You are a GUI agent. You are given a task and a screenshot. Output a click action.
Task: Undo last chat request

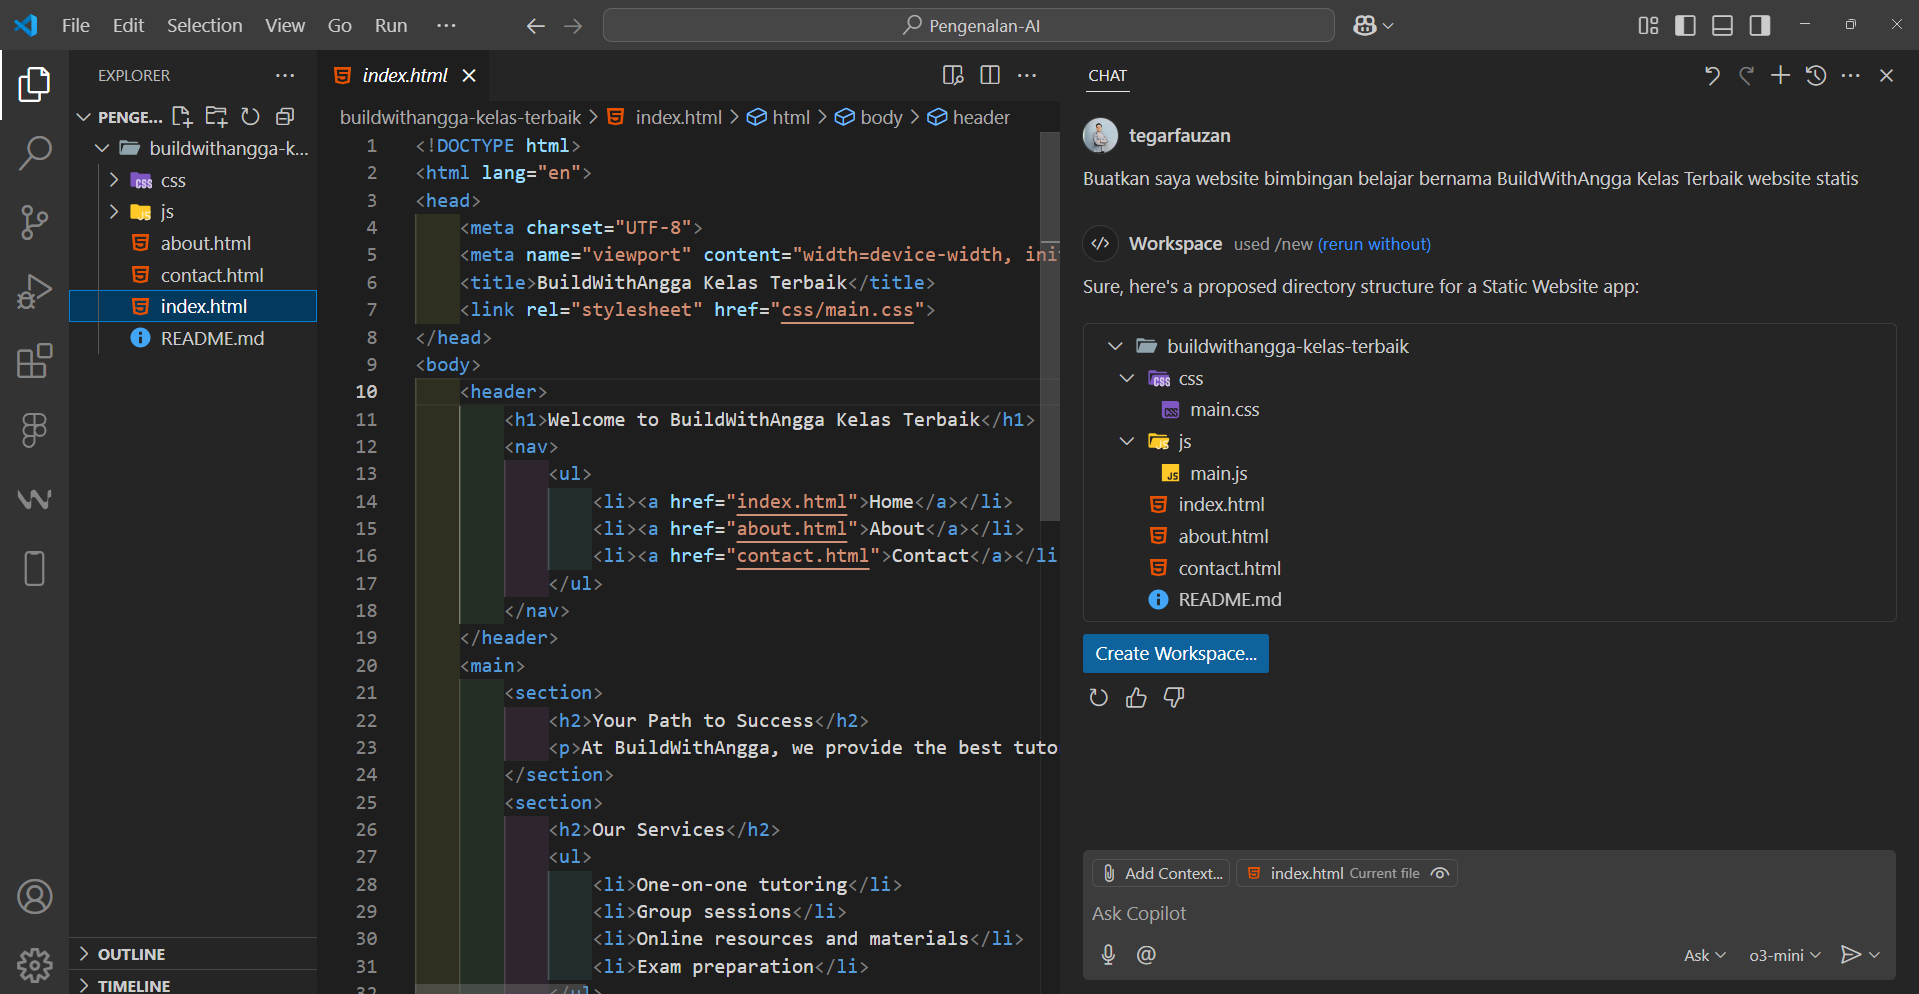tap(1712, 76)
